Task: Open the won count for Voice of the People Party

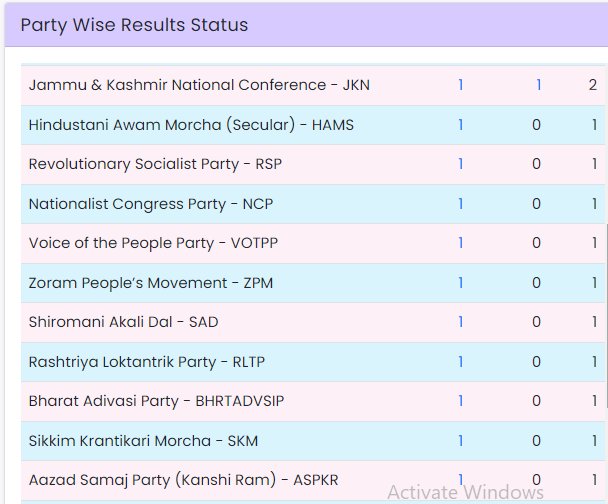Action: (x=461, y=243)
